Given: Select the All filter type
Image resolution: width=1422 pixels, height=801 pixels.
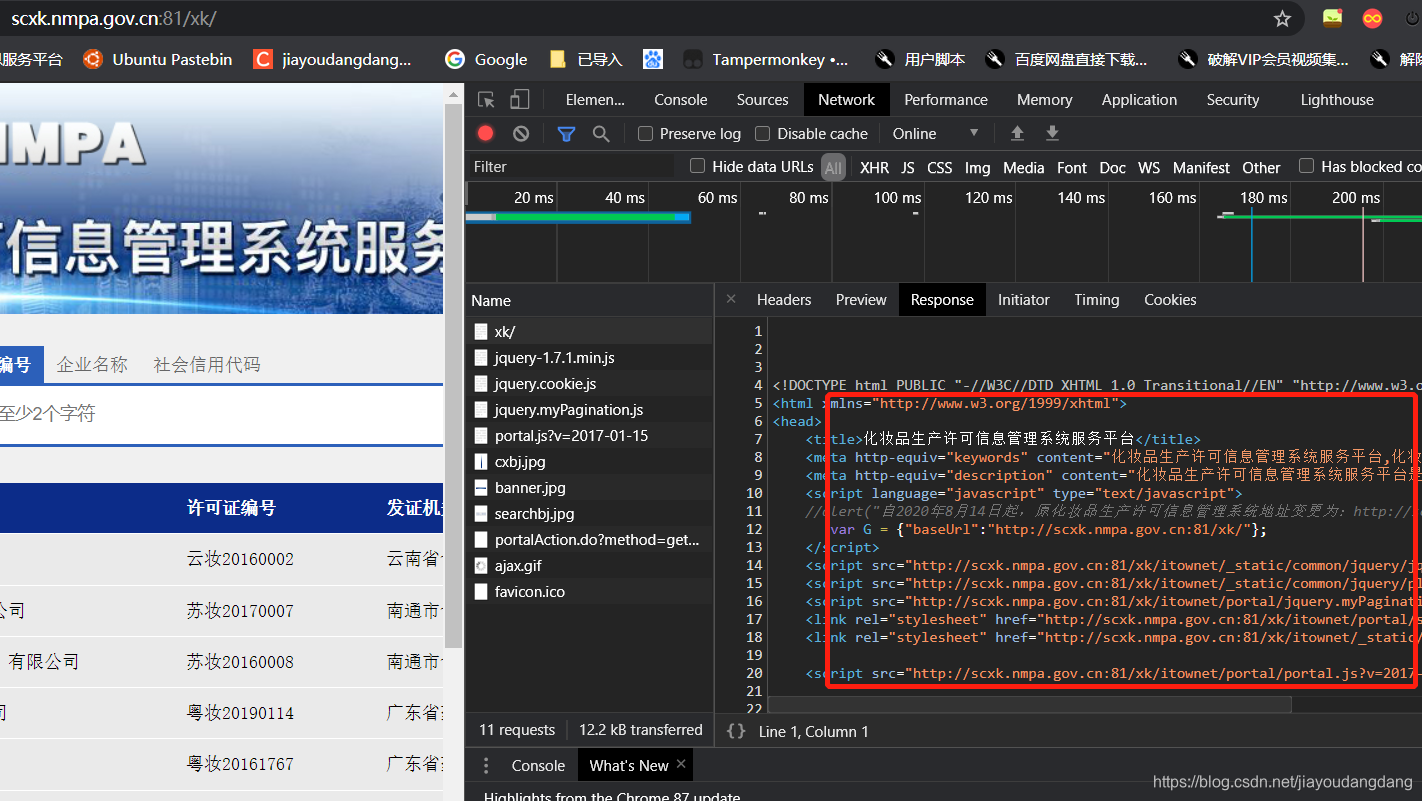Looking at the screenshot, I should [x=833, y=168].
